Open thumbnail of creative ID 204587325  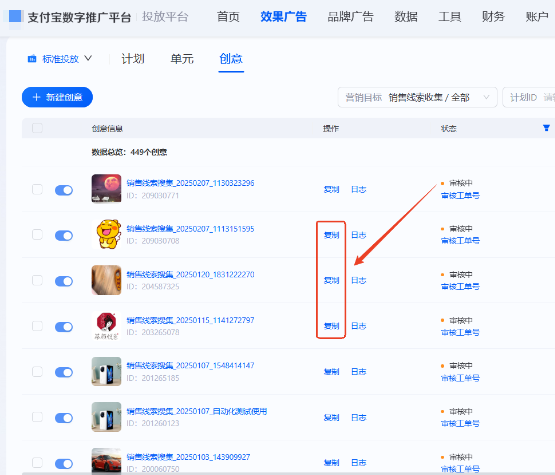pos(106,280)
